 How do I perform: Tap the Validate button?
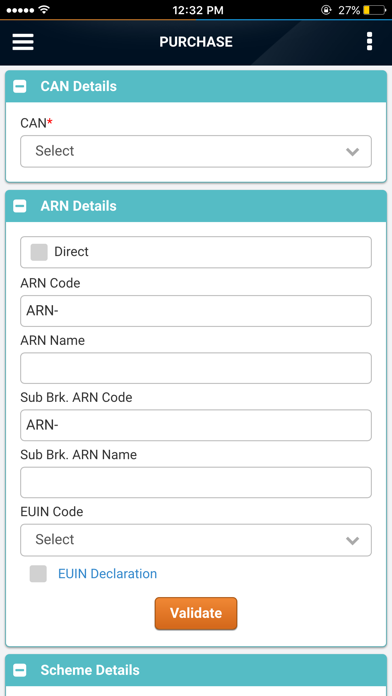(x=196, y=613)
